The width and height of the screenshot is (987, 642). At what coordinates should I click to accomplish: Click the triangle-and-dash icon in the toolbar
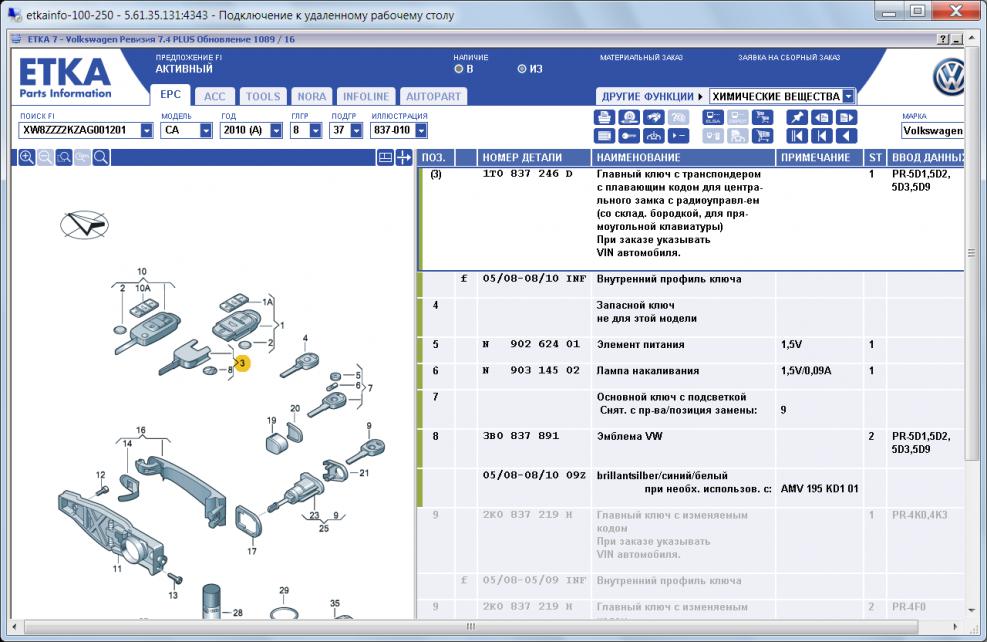(679, 135)
